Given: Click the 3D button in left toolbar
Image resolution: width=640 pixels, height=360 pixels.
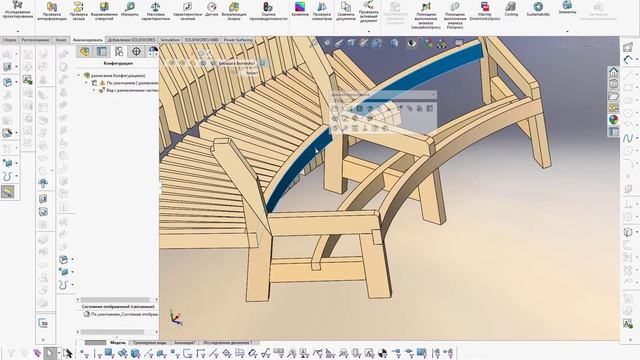Looking at the screenshot, I should click(x=43, y=324).
